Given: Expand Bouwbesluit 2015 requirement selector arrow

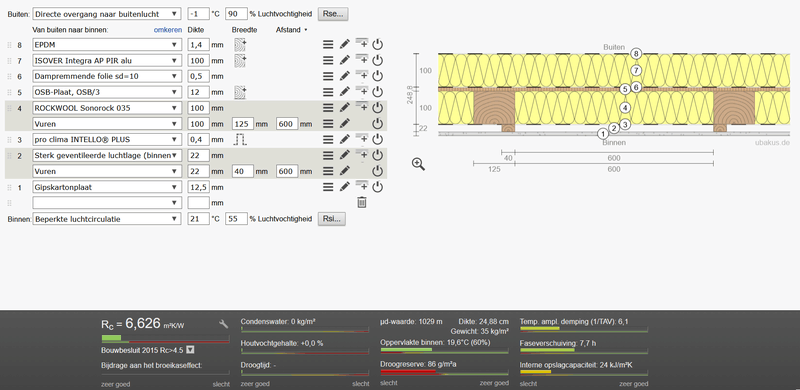Looking at the screenshot, I should [x=190, y=350].
